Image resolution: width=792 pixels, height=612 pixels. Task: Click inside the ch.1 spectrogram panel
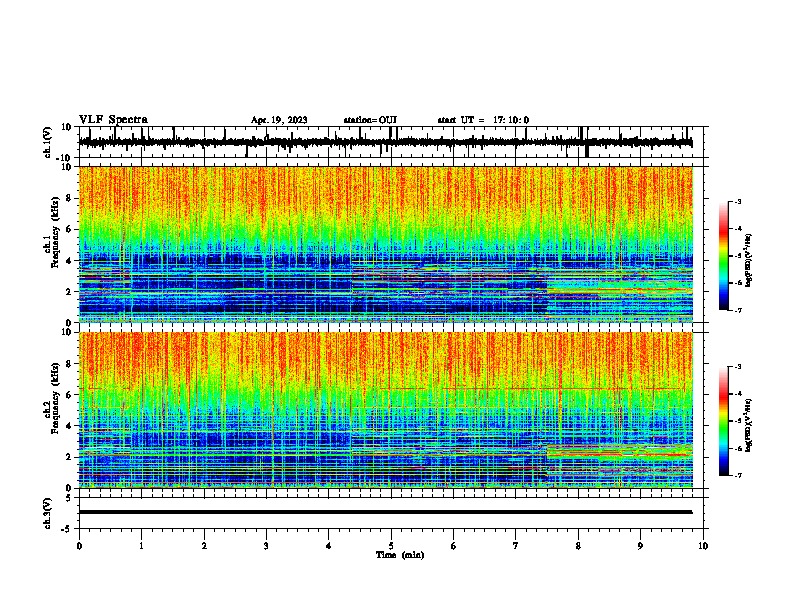386,244
